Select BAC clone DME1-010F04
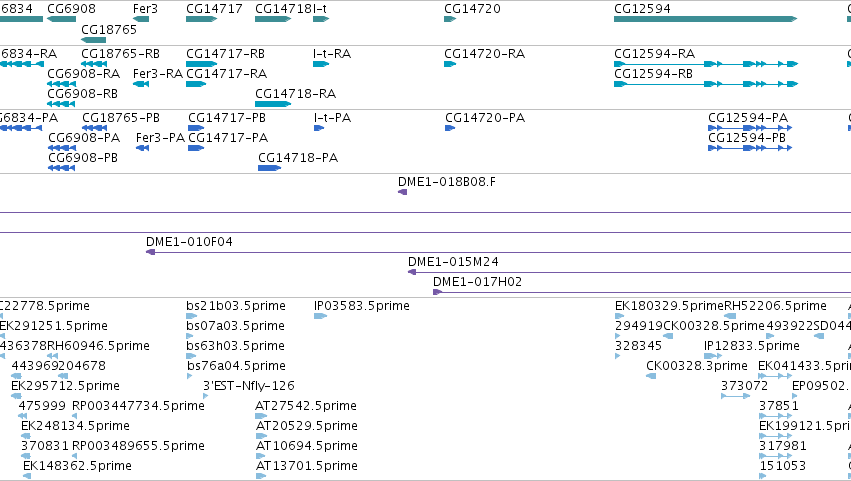This screenshot has width=851, height=481. [189, 242]
